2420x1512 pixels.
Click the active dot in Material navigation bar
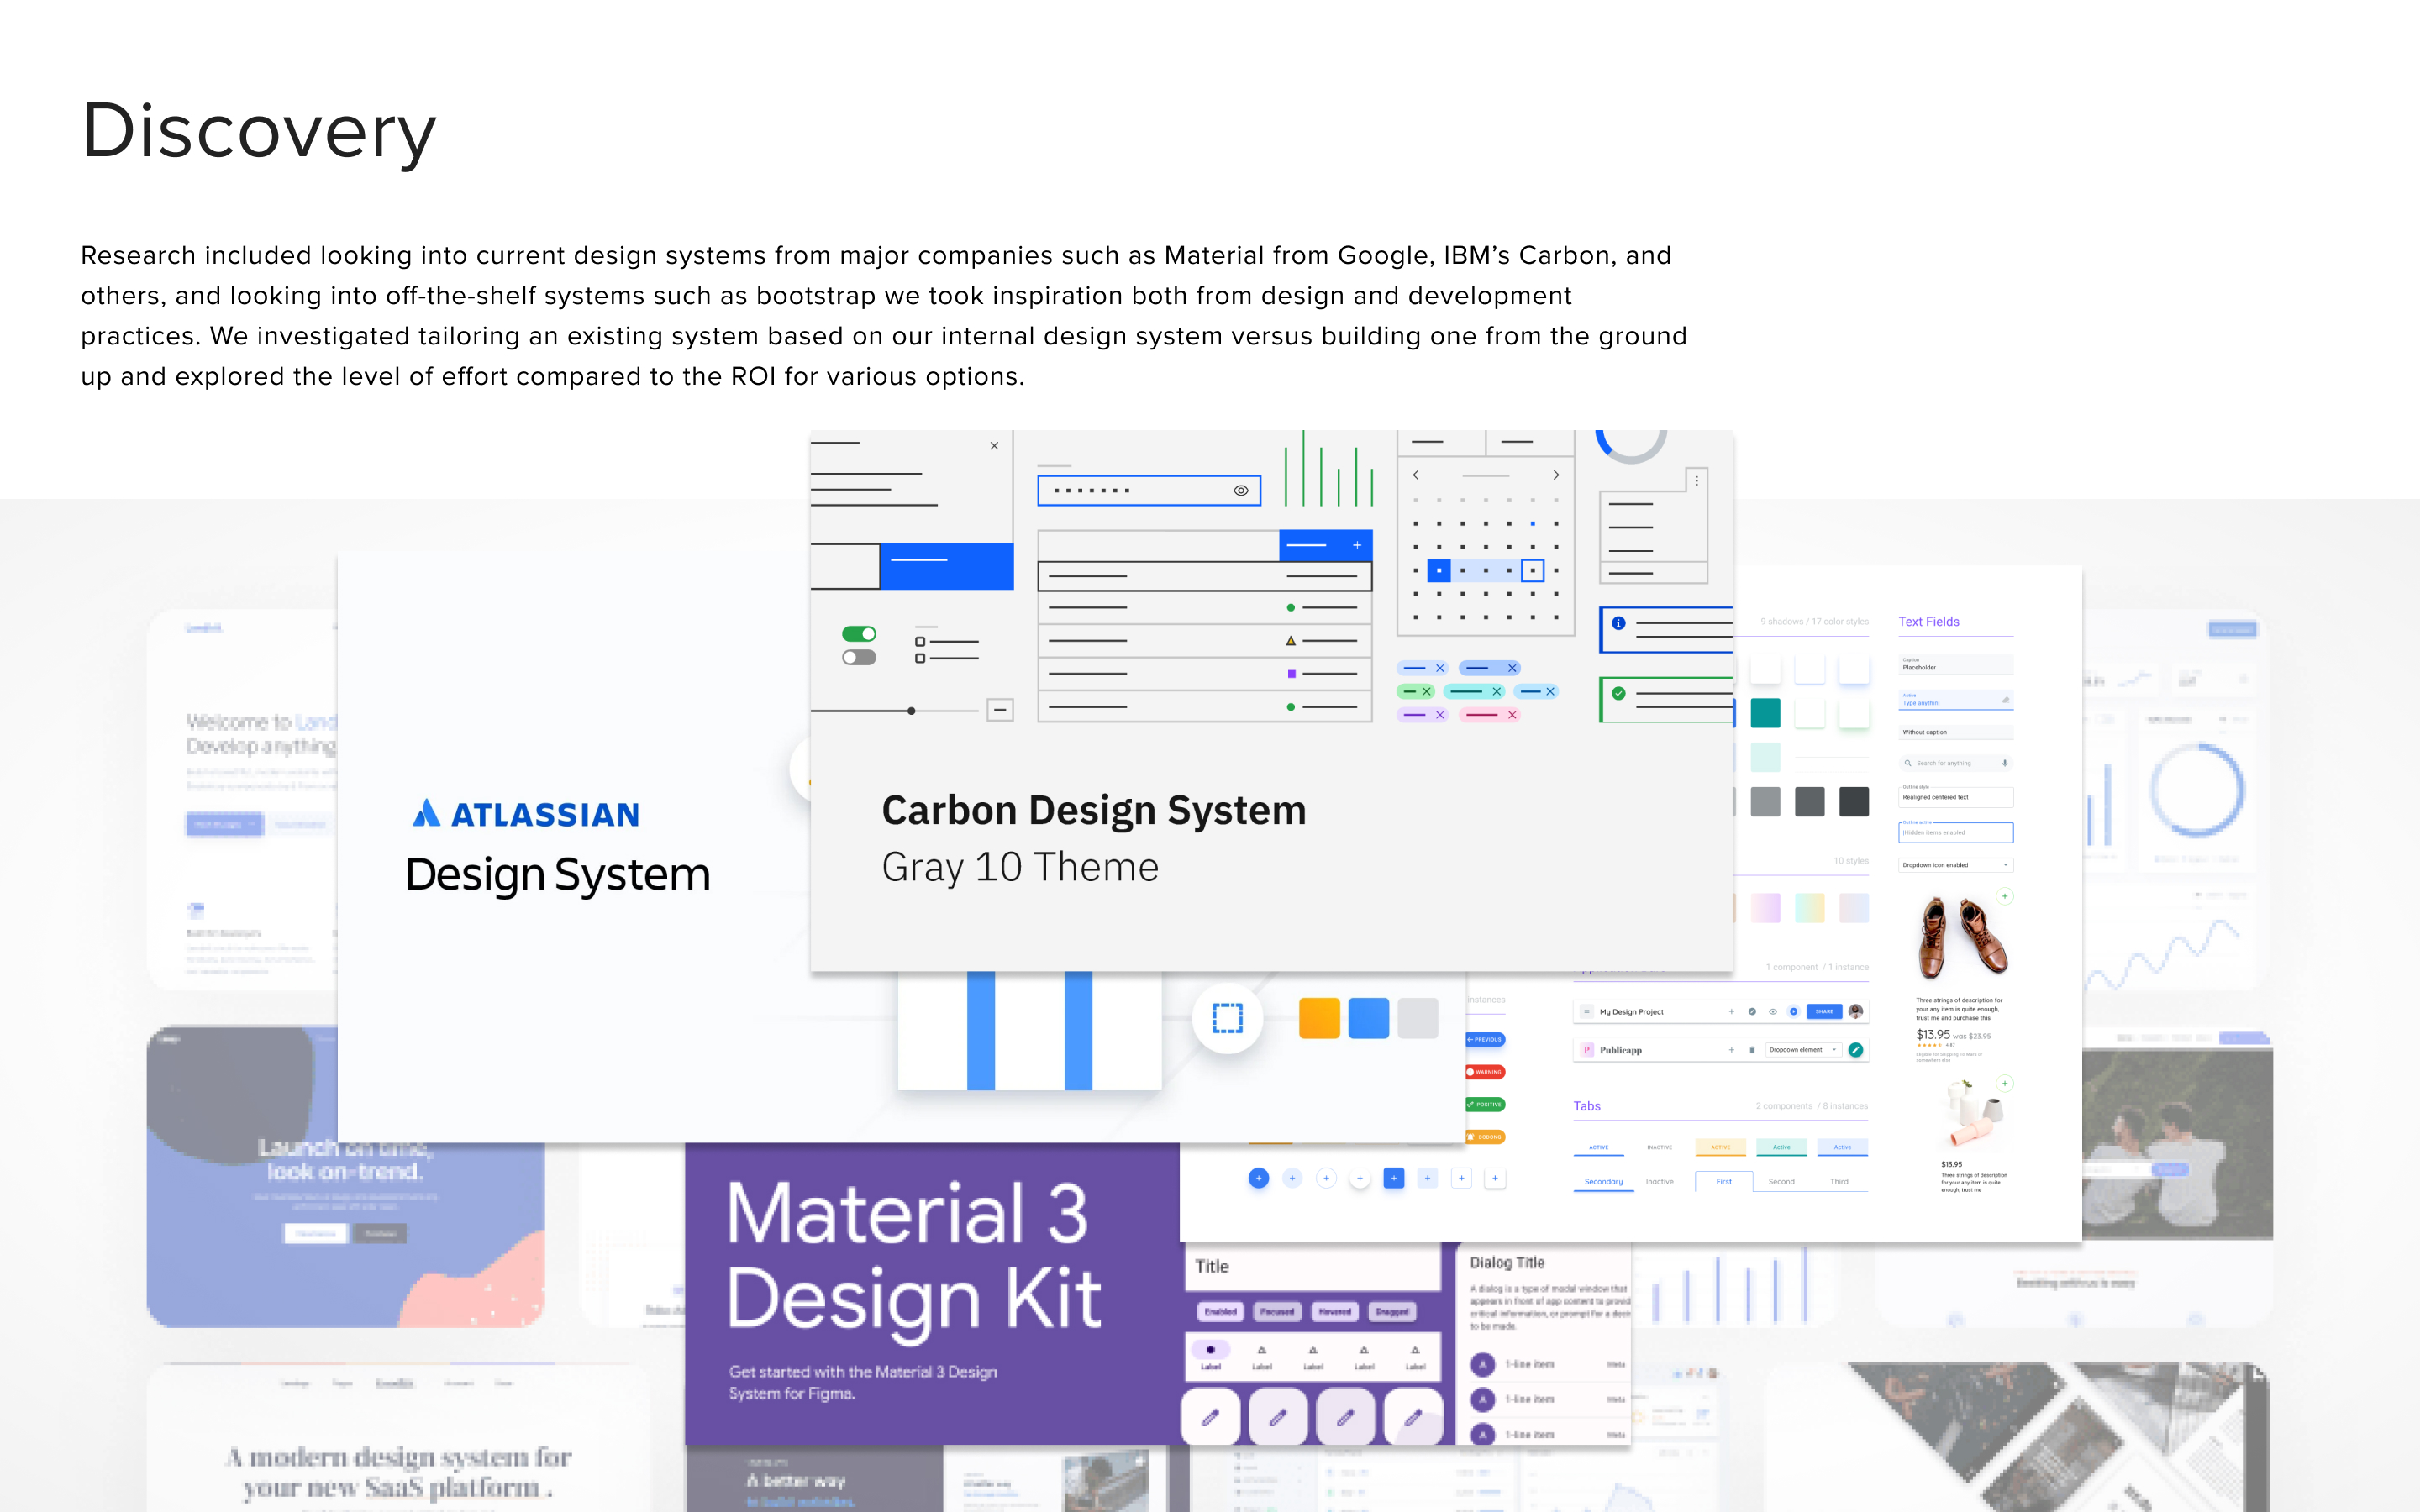point(1210,1350)
